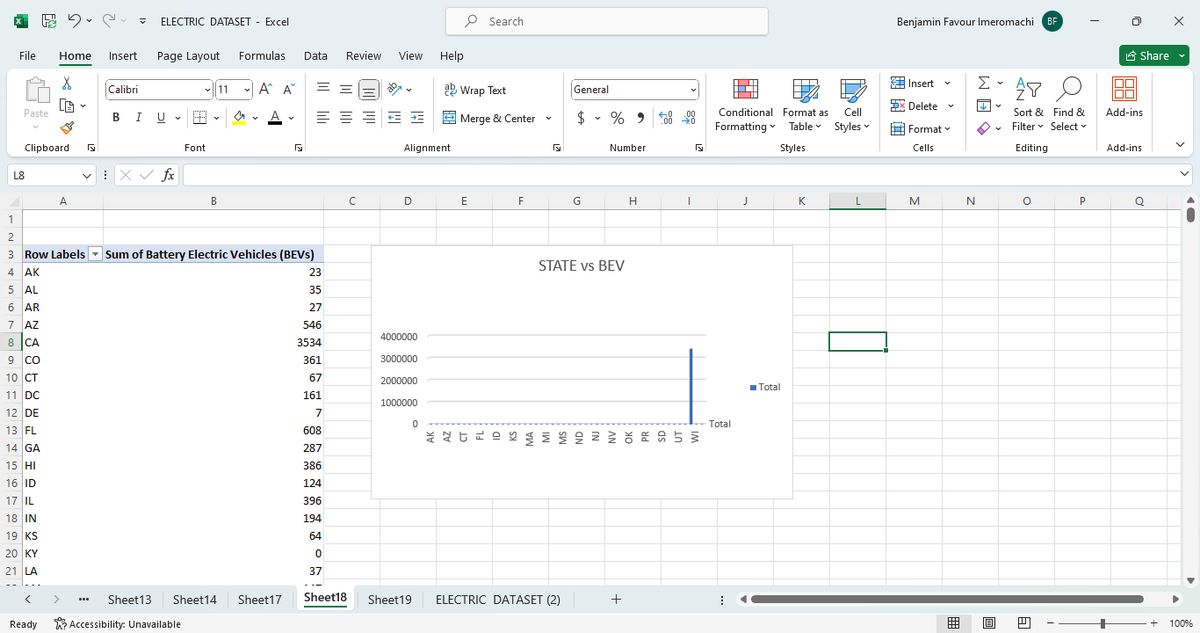
Task: Increase the indent
Action: 418,118
